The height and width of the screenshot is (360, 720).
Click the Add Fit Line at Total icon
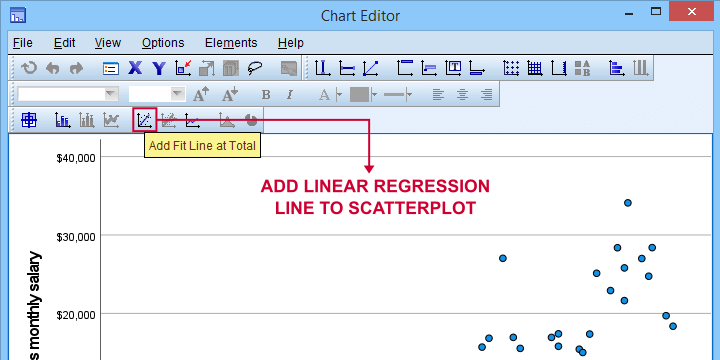click(x=144, y=120)
